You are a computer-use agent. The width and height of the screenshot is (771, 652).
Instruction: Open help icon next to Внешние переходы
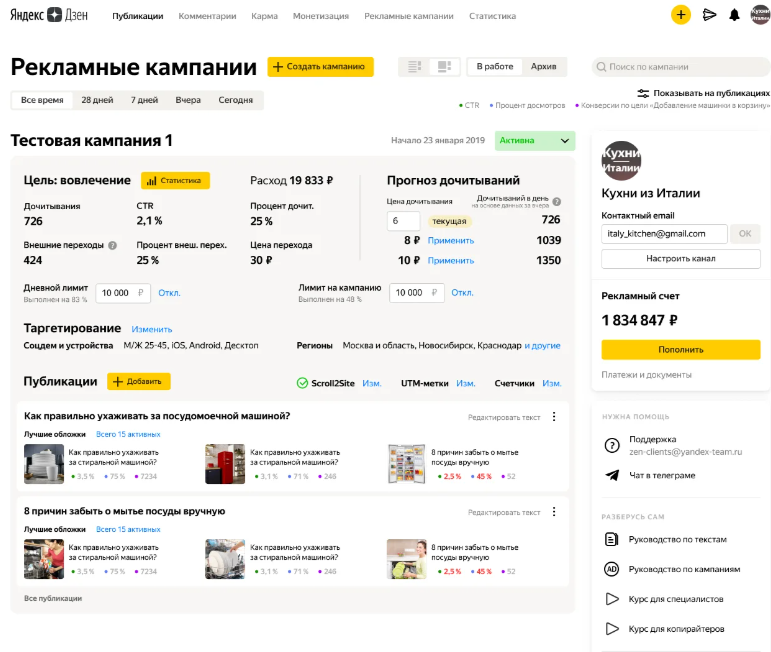[x=112, y=245]
